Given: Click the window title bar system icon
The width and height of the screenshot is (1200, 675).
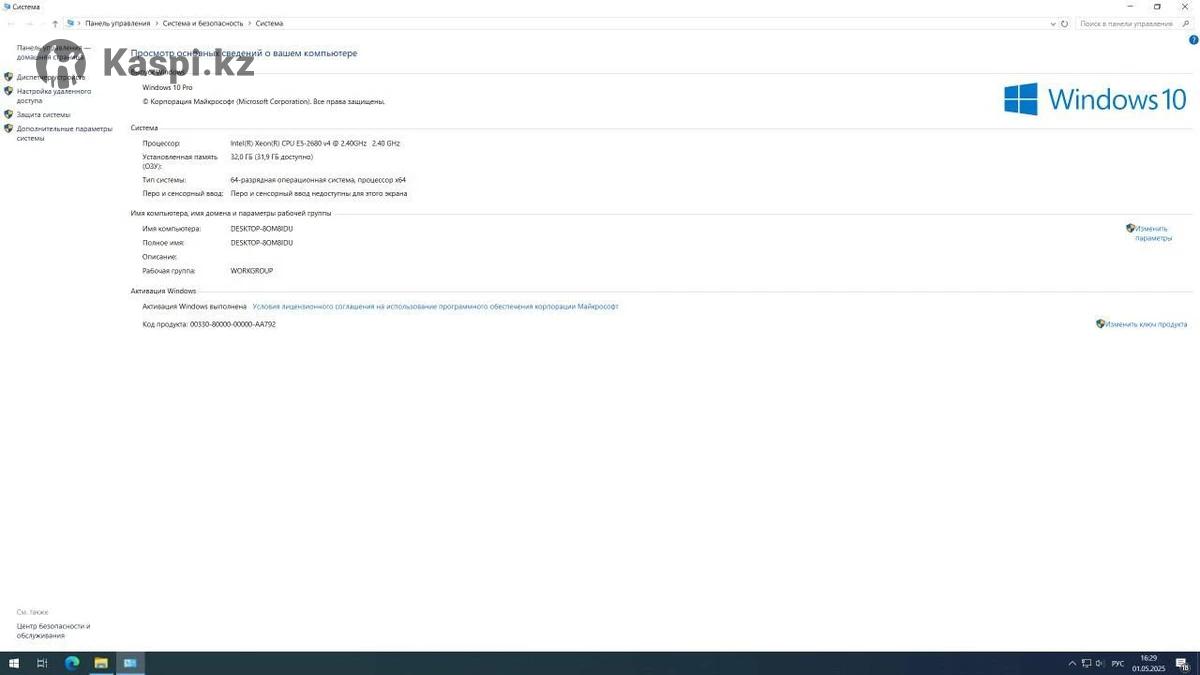Looking at the screenshot, I should pyautogui.click(x=6, y=6).
